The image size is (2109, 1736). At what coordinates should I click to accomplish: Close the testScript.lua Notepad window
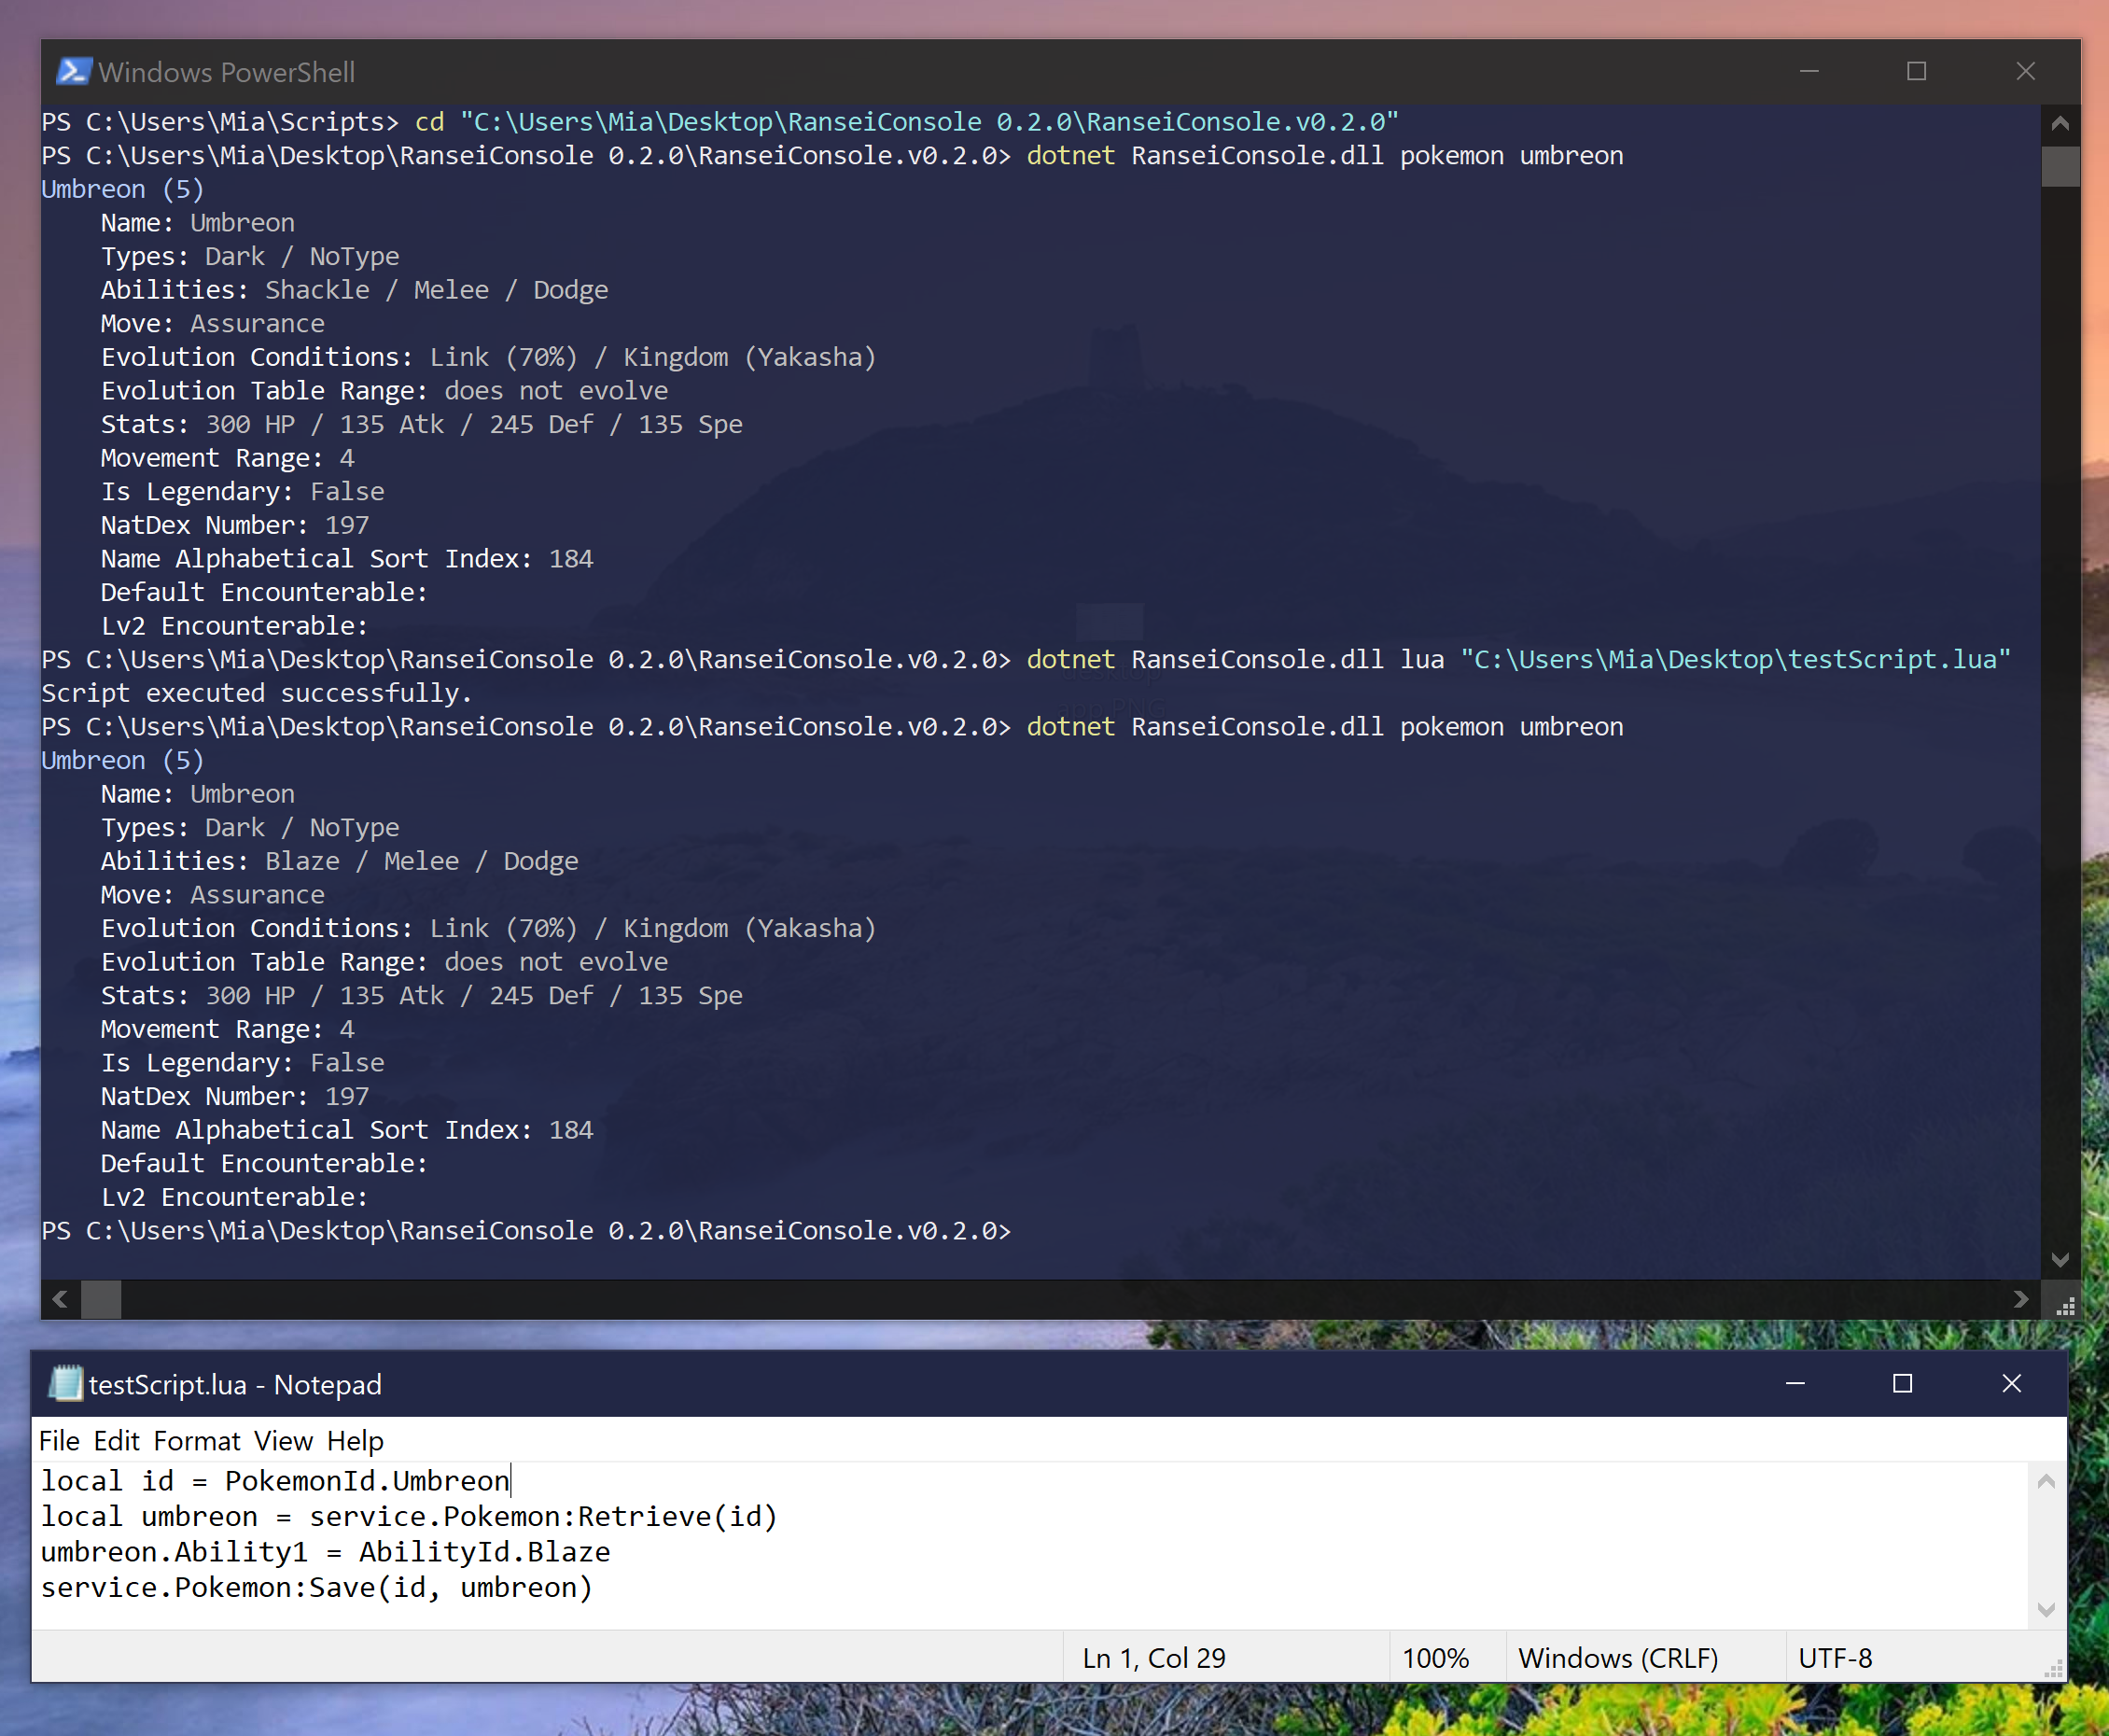[x=2011, y=1384]
